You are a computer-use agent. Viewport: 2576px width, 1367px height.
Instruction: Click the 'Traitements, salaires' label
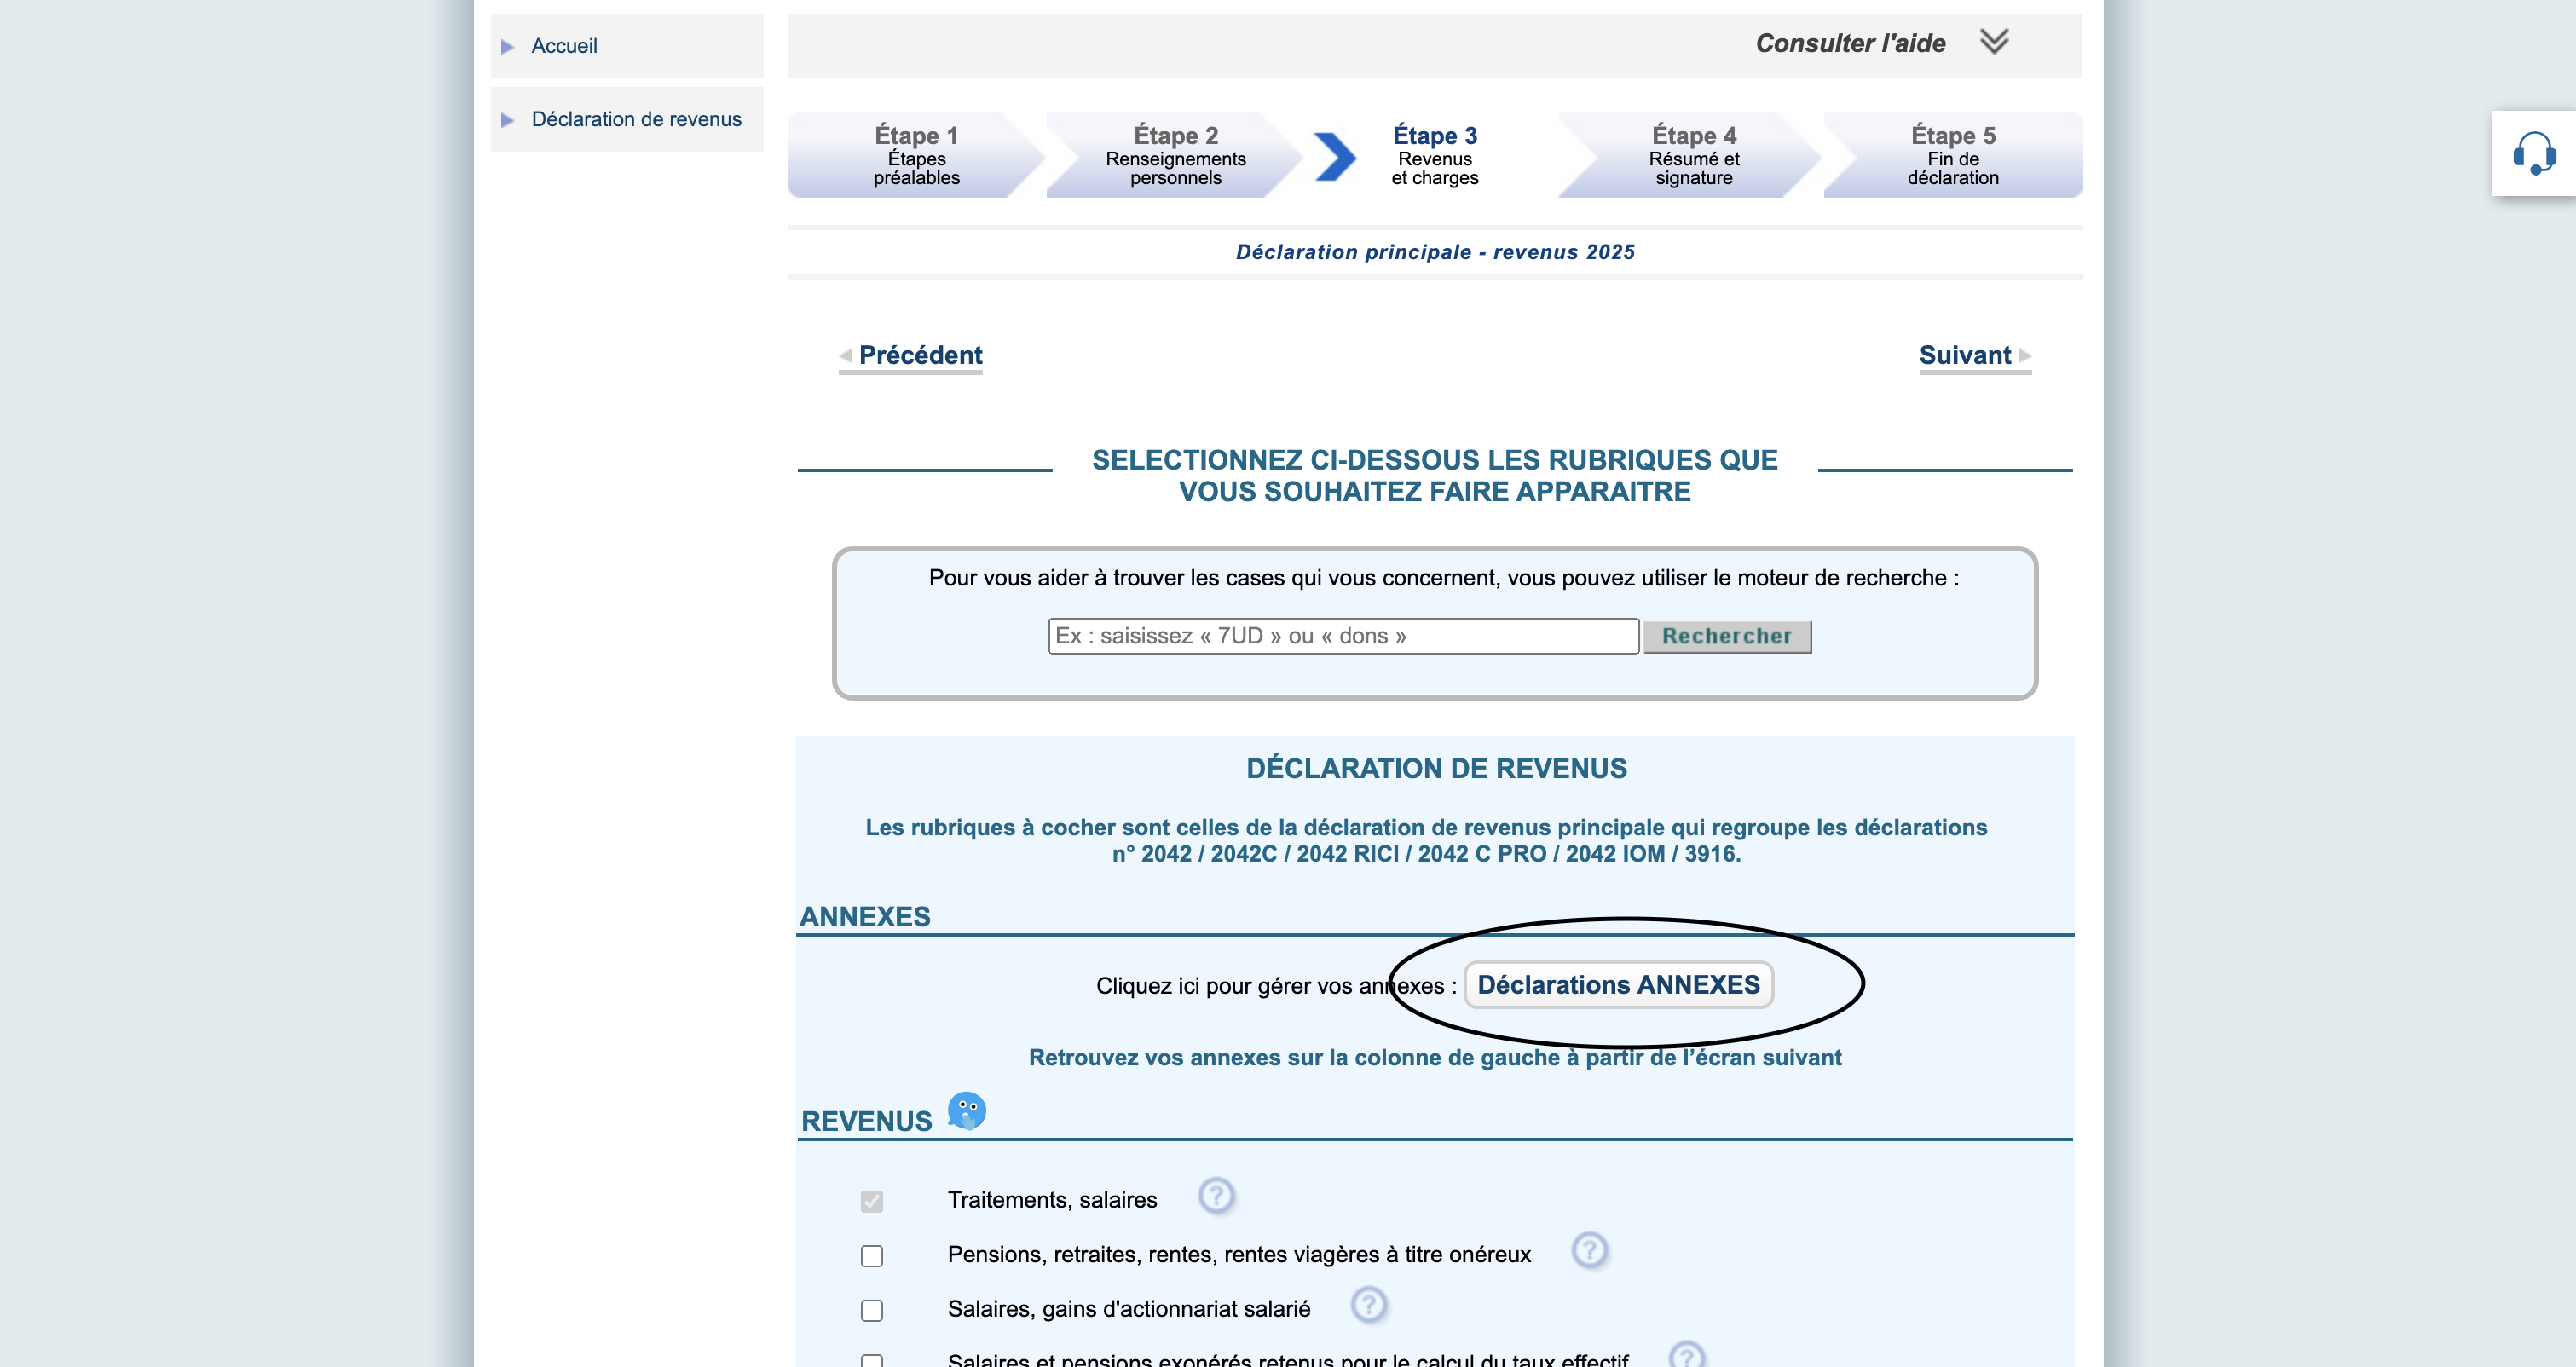click(1052, 1199)
